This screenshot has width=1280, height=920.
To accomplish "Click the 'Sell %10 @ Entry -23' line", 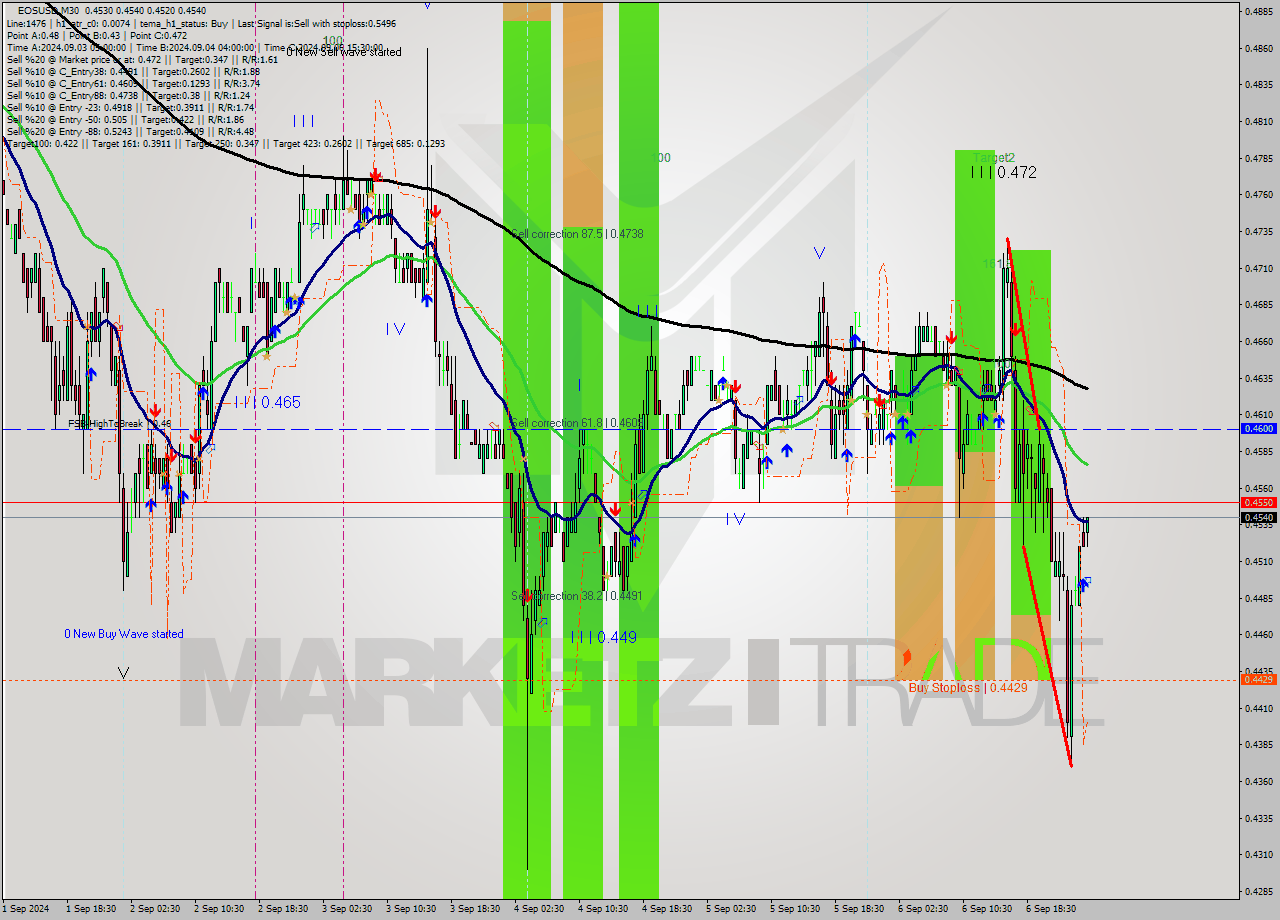I will coord(130,107).
